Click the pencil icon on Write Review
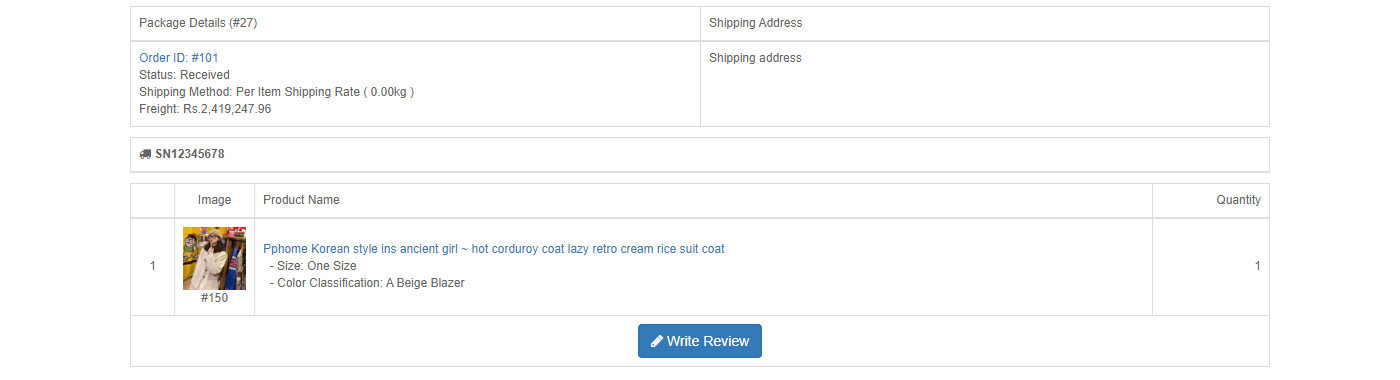1400x380 pixels. [657, 341]
